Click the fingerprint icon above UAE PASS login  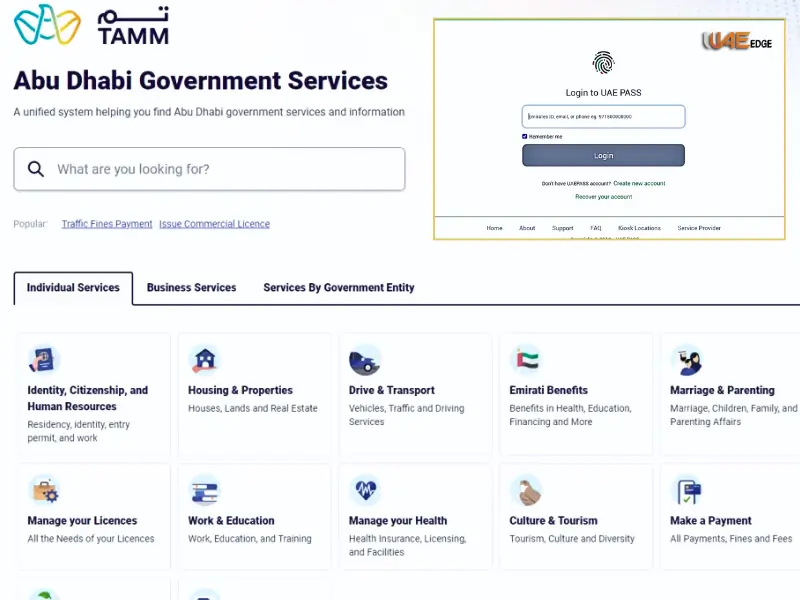pyautogui.click(x=601, y=62)
